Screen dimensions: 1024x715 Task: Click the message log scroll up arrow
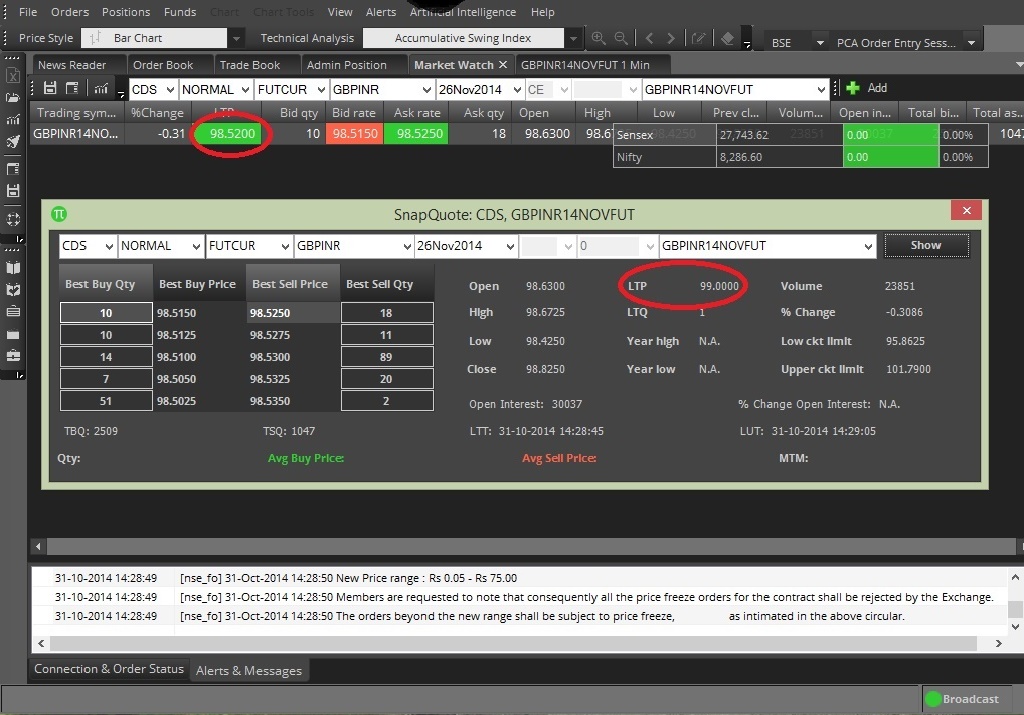pos(1015,577)
